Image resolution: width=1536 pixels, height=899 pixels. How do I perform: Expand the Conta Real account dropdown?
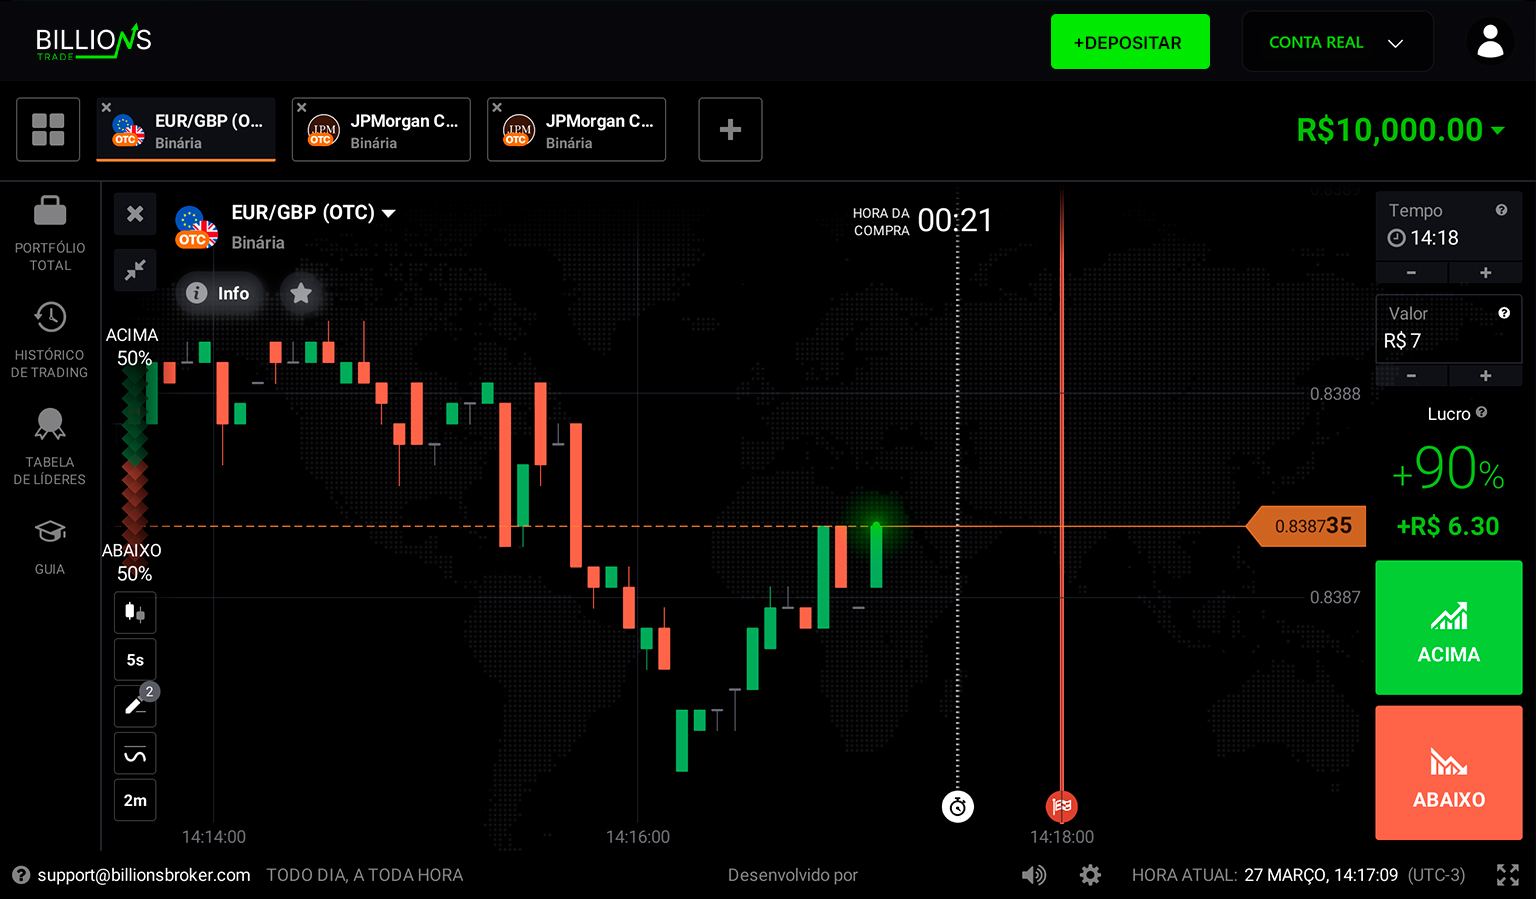pyautogui.click(x=1336, y=42)
